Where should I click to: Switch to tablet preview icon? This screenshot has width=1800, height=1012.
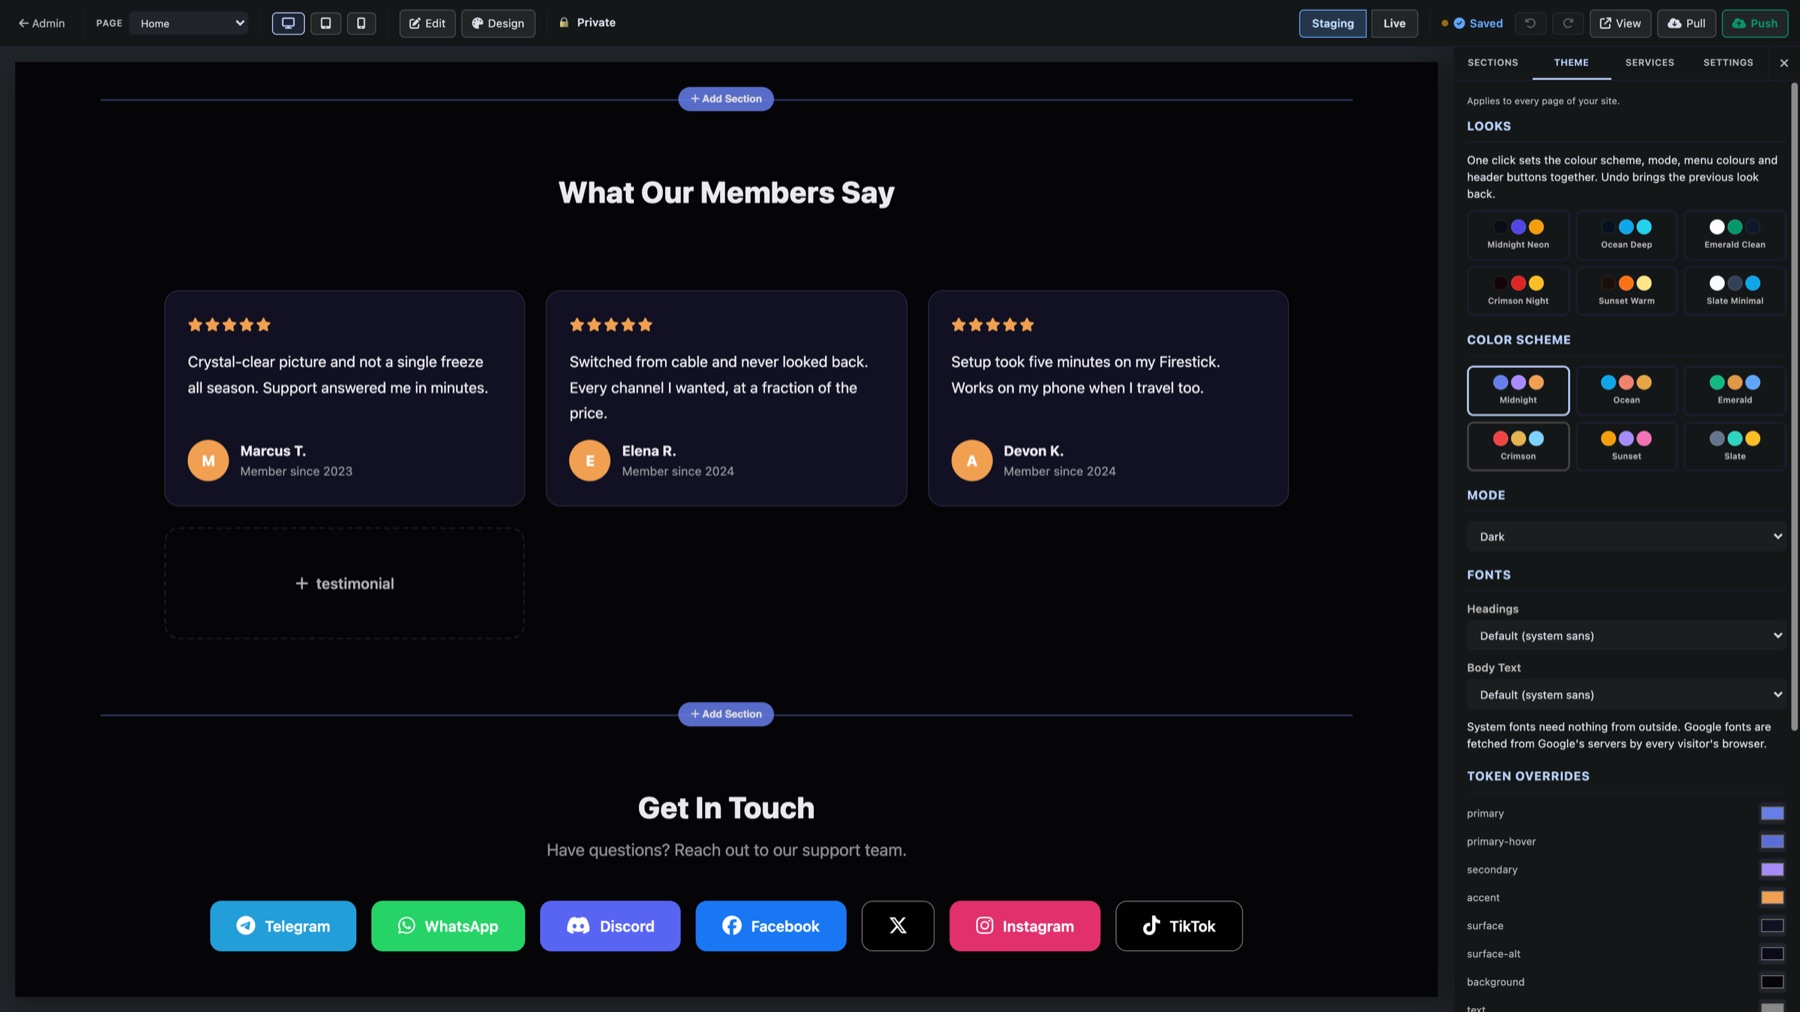325,23
